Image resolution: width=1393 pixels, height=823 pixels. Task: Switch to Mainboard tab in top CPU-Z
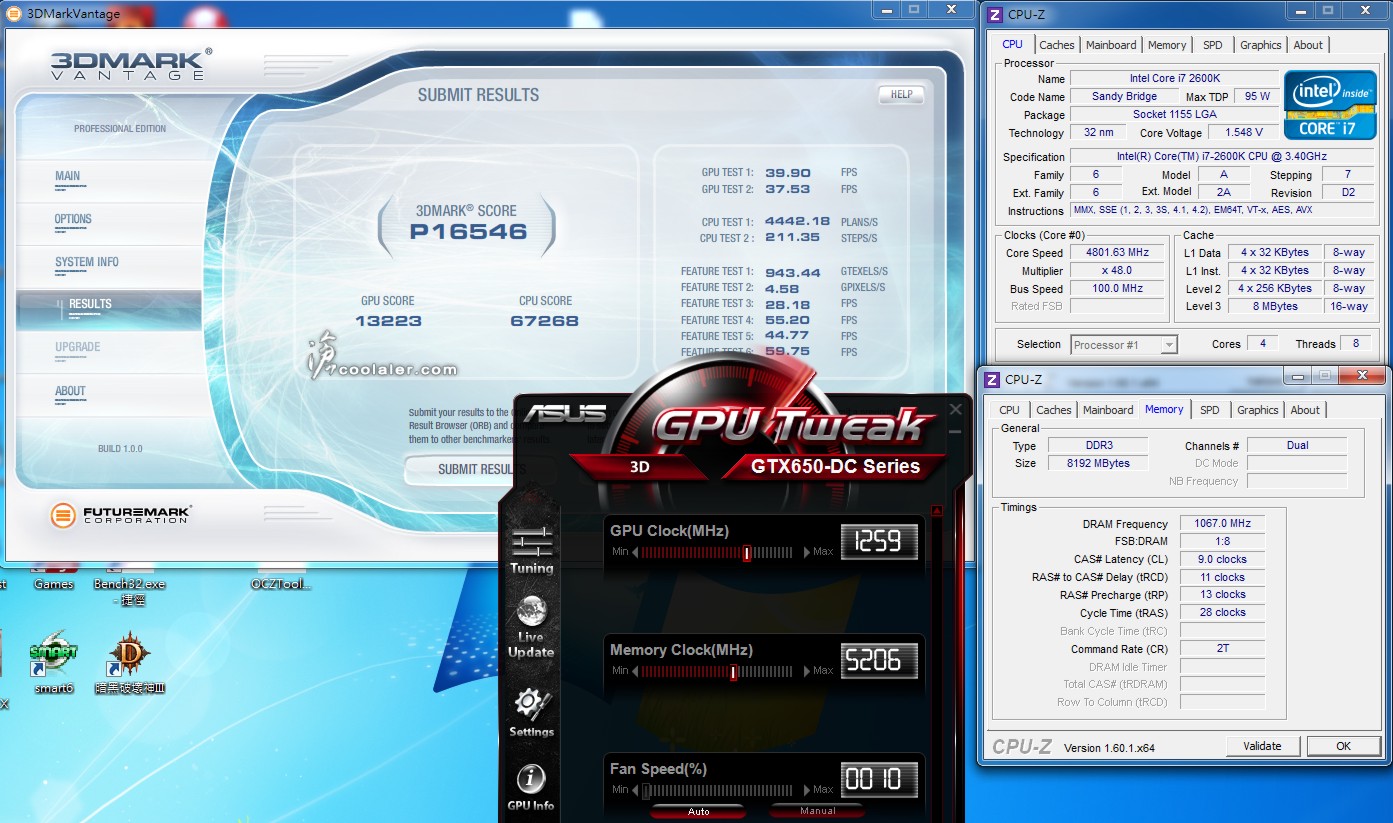(1111, 45)
